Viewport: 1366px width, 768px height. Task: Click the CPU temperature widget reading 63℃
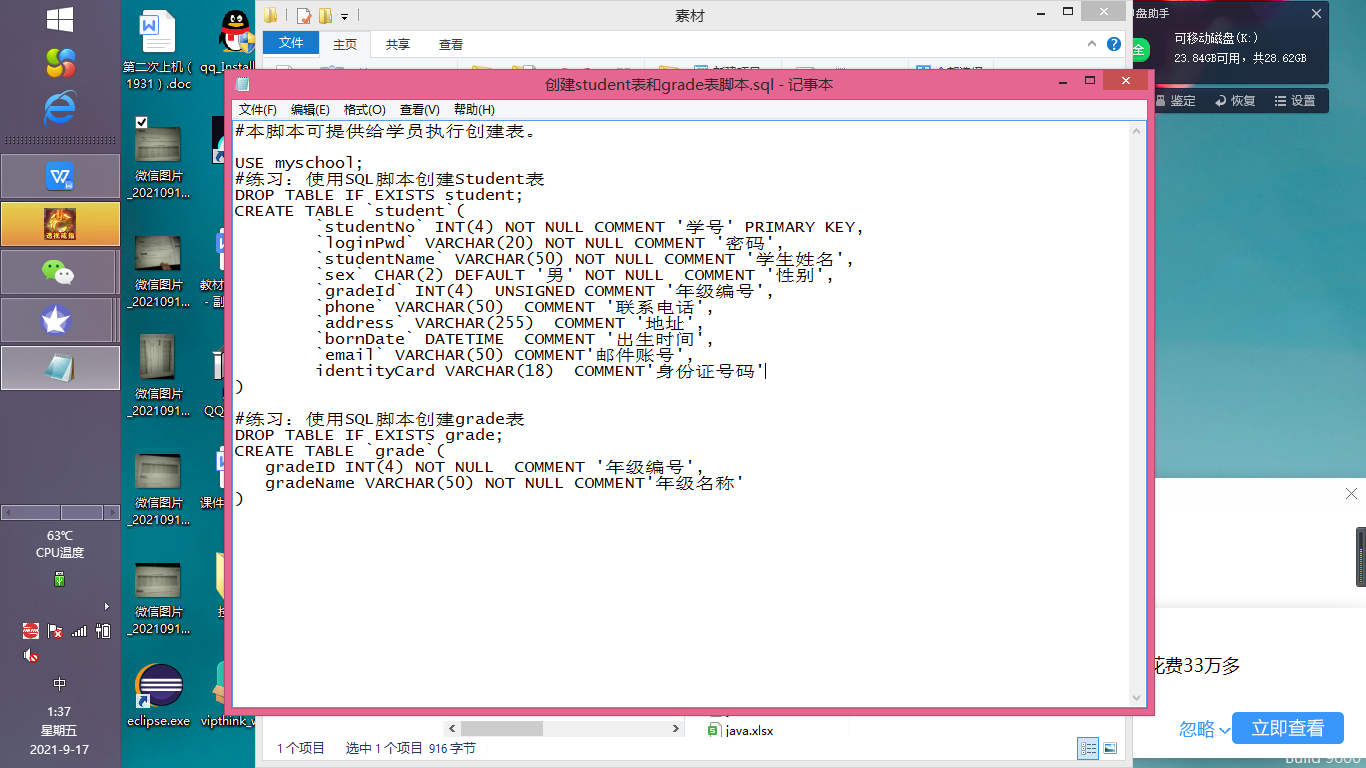coord(59,544)
